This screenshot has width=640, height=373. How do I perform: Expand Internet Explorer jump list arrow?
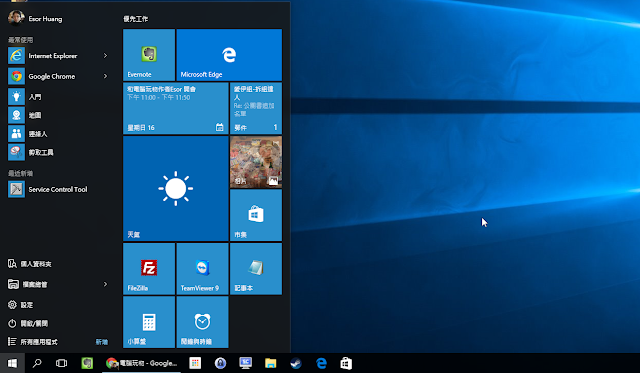click(105, 56)
